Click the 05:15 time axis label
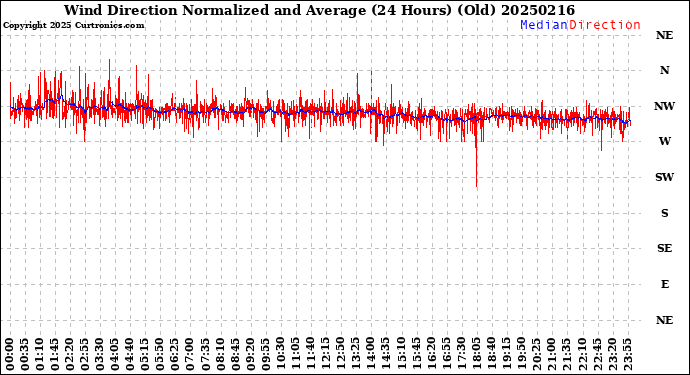 pos(145,354)
